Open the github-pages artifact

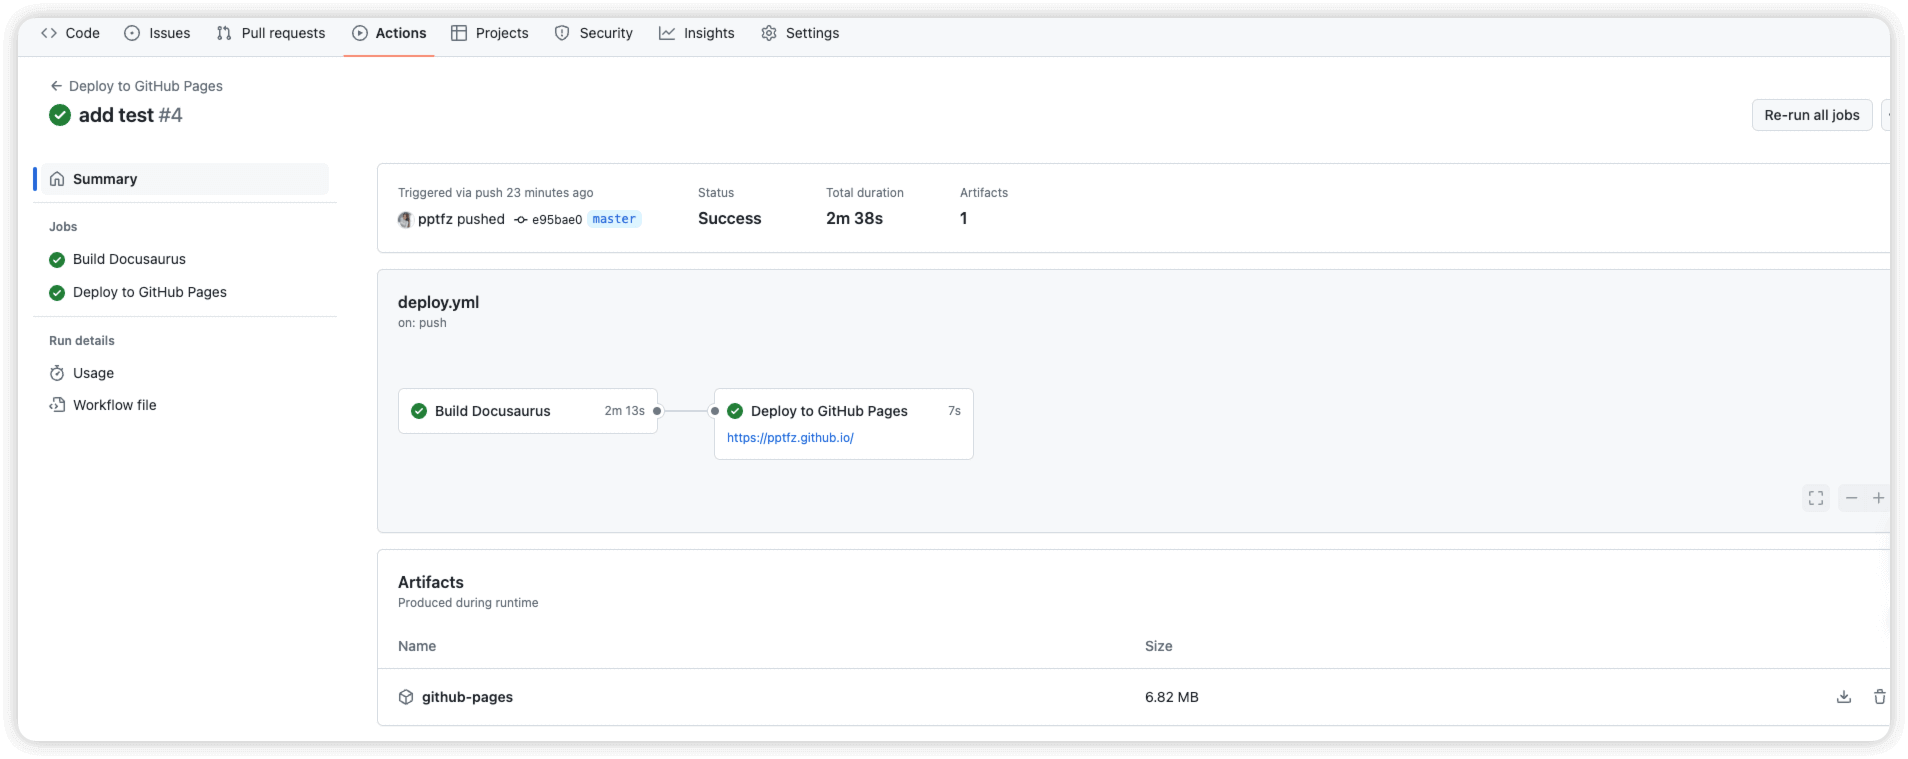pos(467,697)
